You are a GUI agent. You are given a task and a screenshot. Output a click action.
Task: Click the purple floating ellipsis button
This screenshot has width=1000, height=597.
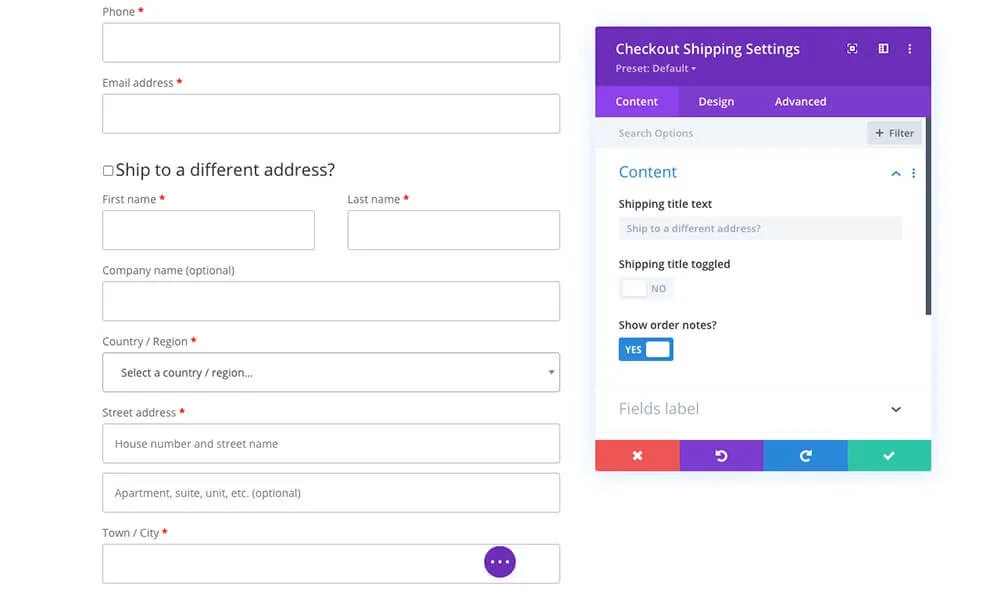(x=500, y=562)
